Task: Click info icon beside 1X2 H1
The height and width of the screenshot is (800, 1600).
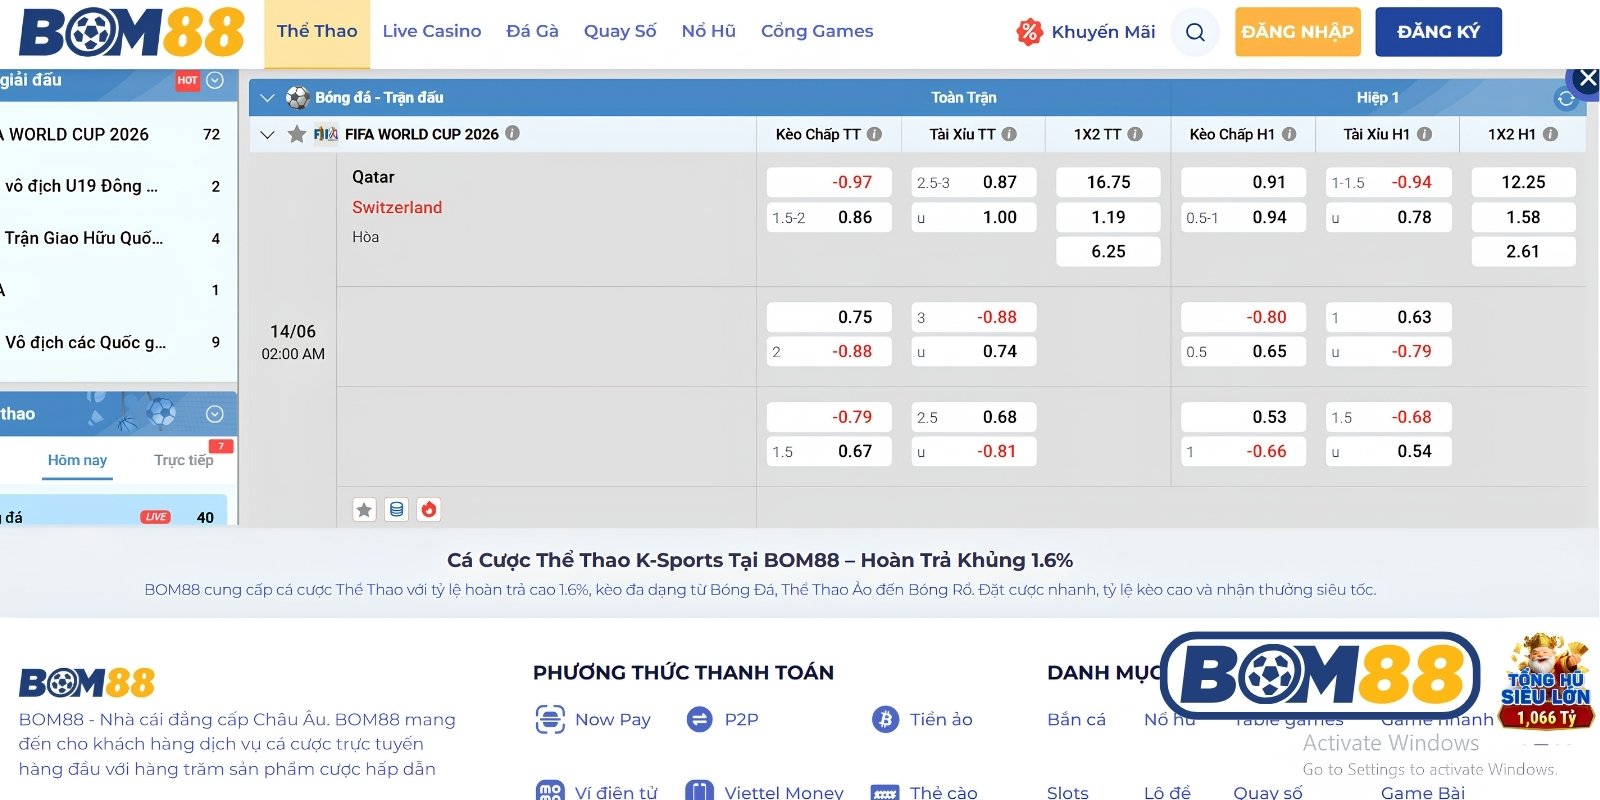Action: (x=1550, y=134)
